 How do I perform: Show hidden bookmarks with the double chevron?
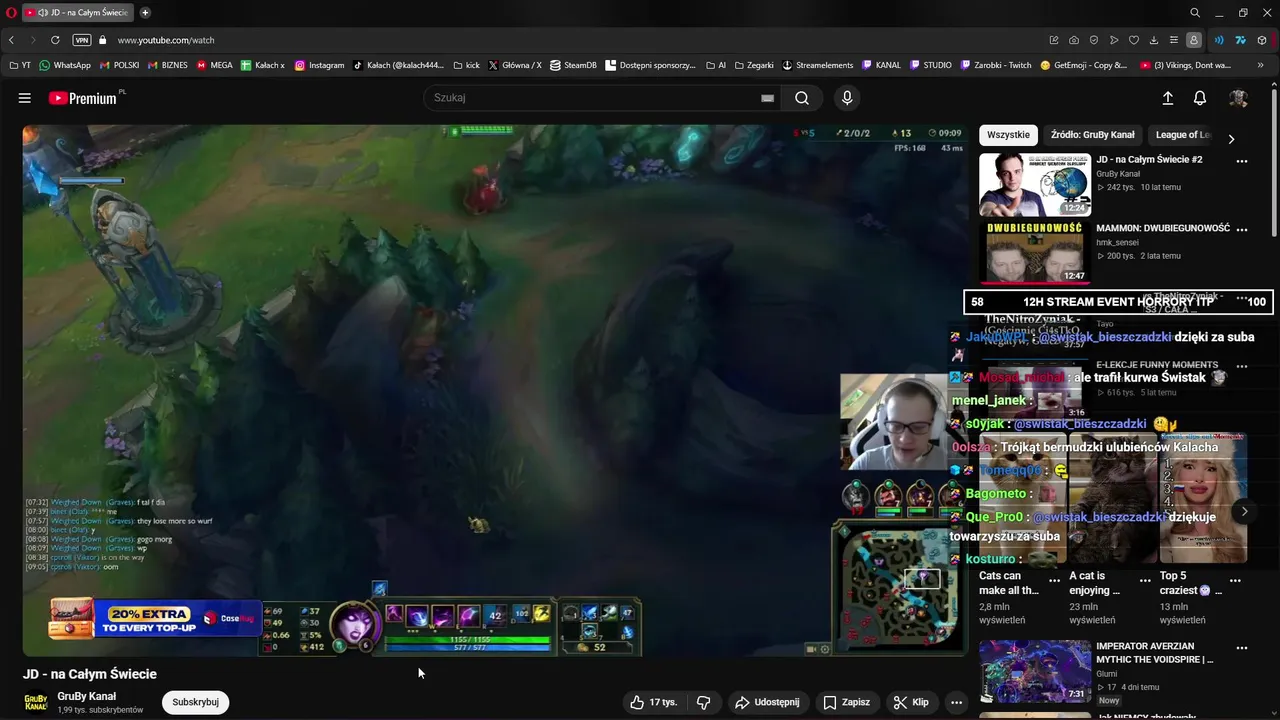coord(1260,65)
